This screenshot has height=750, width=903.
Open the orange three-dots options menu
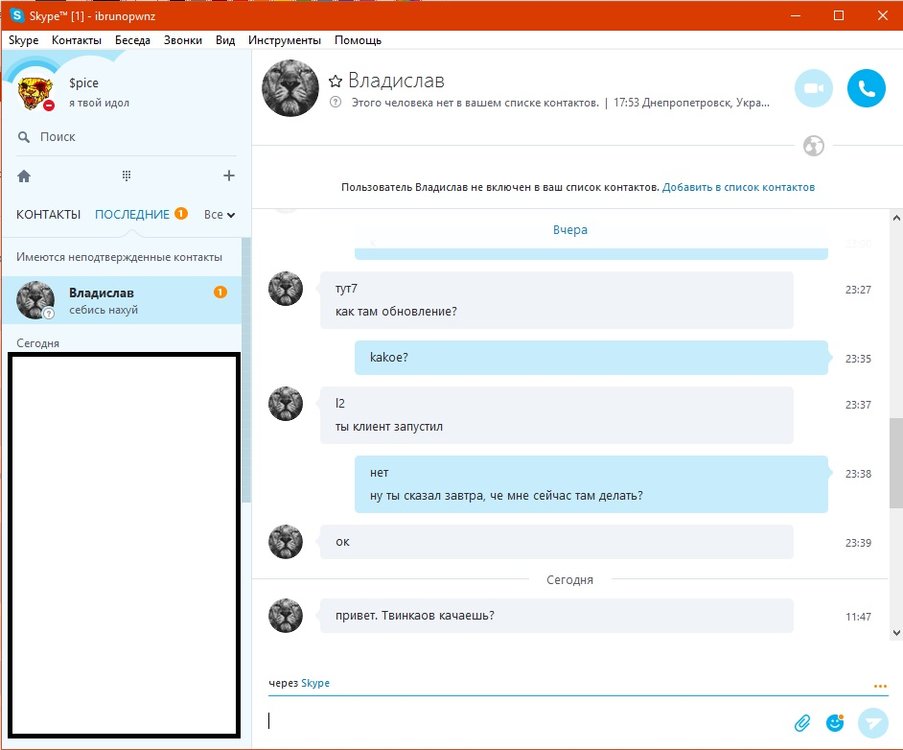click(880, 686)
